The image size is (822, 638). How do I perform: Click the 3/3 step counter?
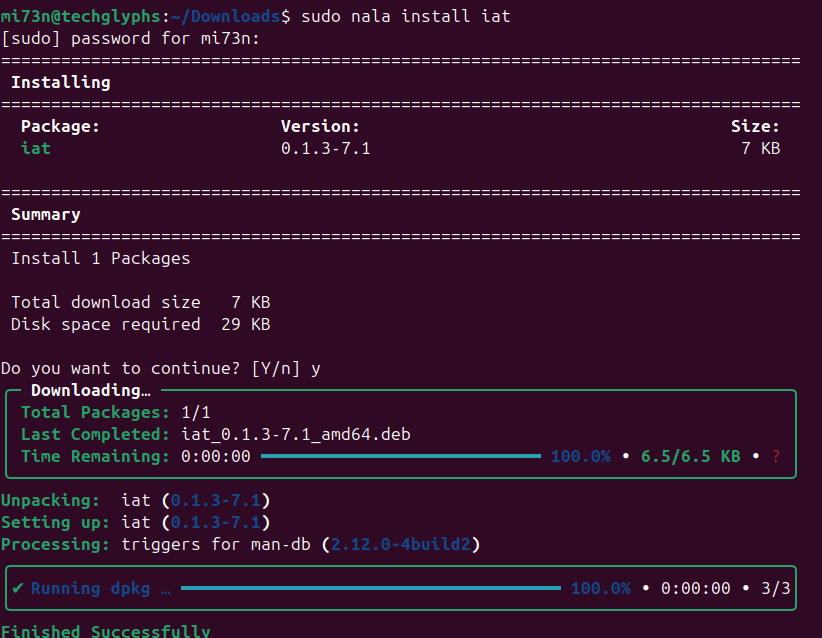[x=775, y=588]
